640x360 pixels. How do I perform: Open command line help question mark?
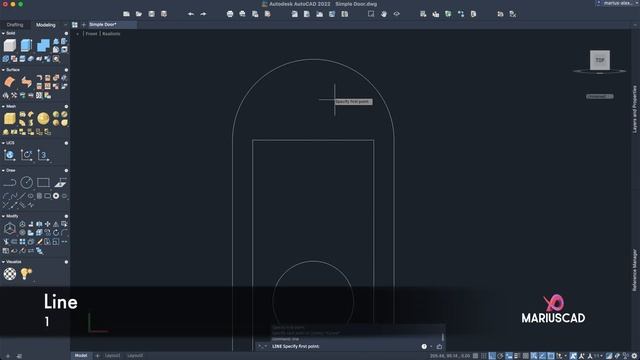(x=424, y=346)
